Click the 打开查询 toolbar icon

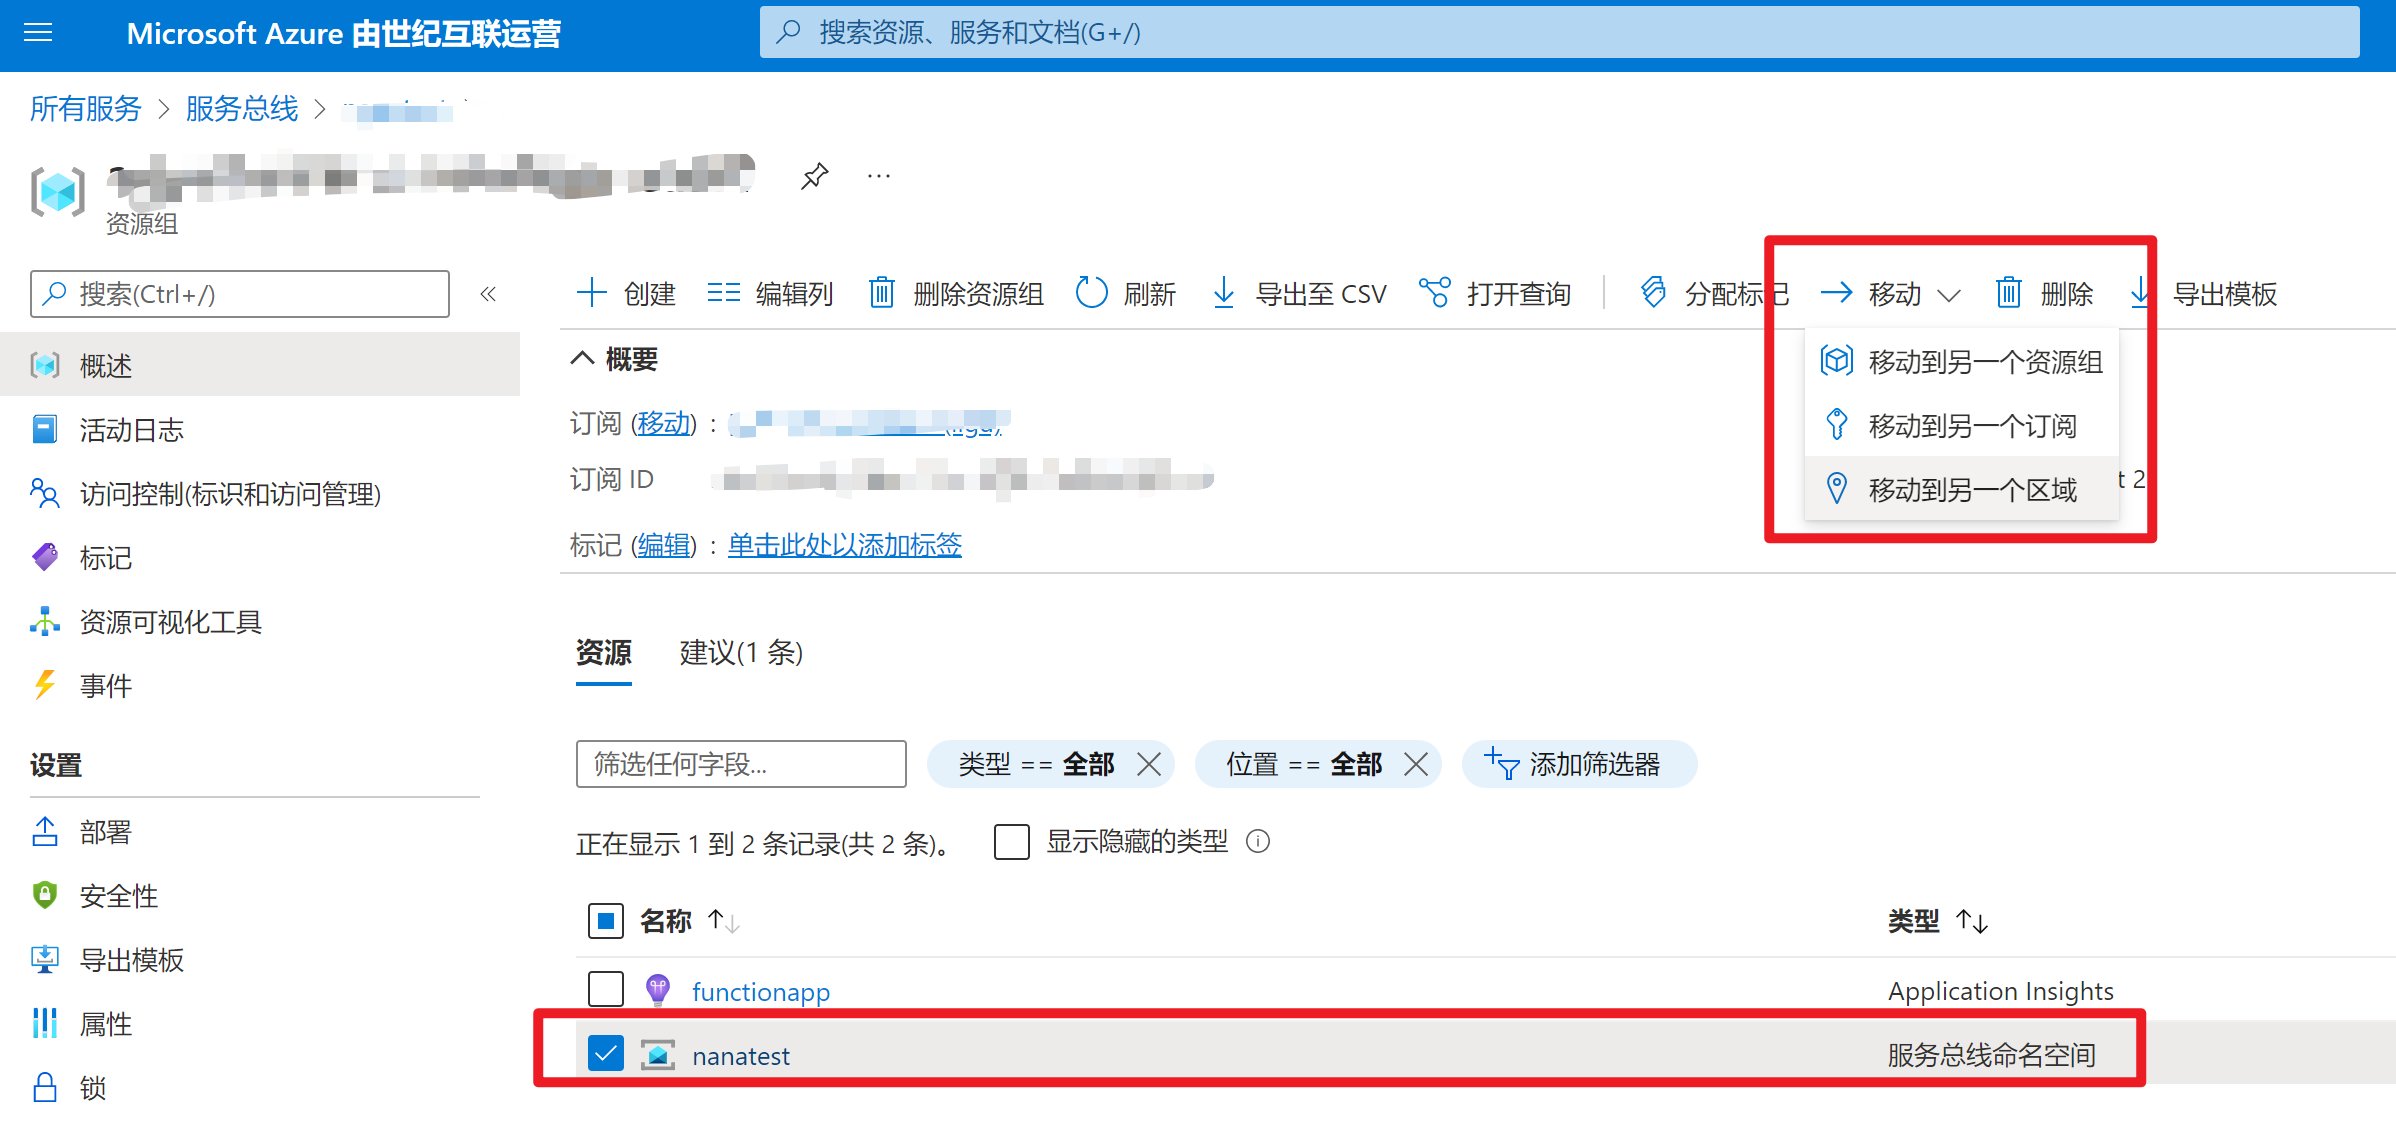tap(1435, 293)
